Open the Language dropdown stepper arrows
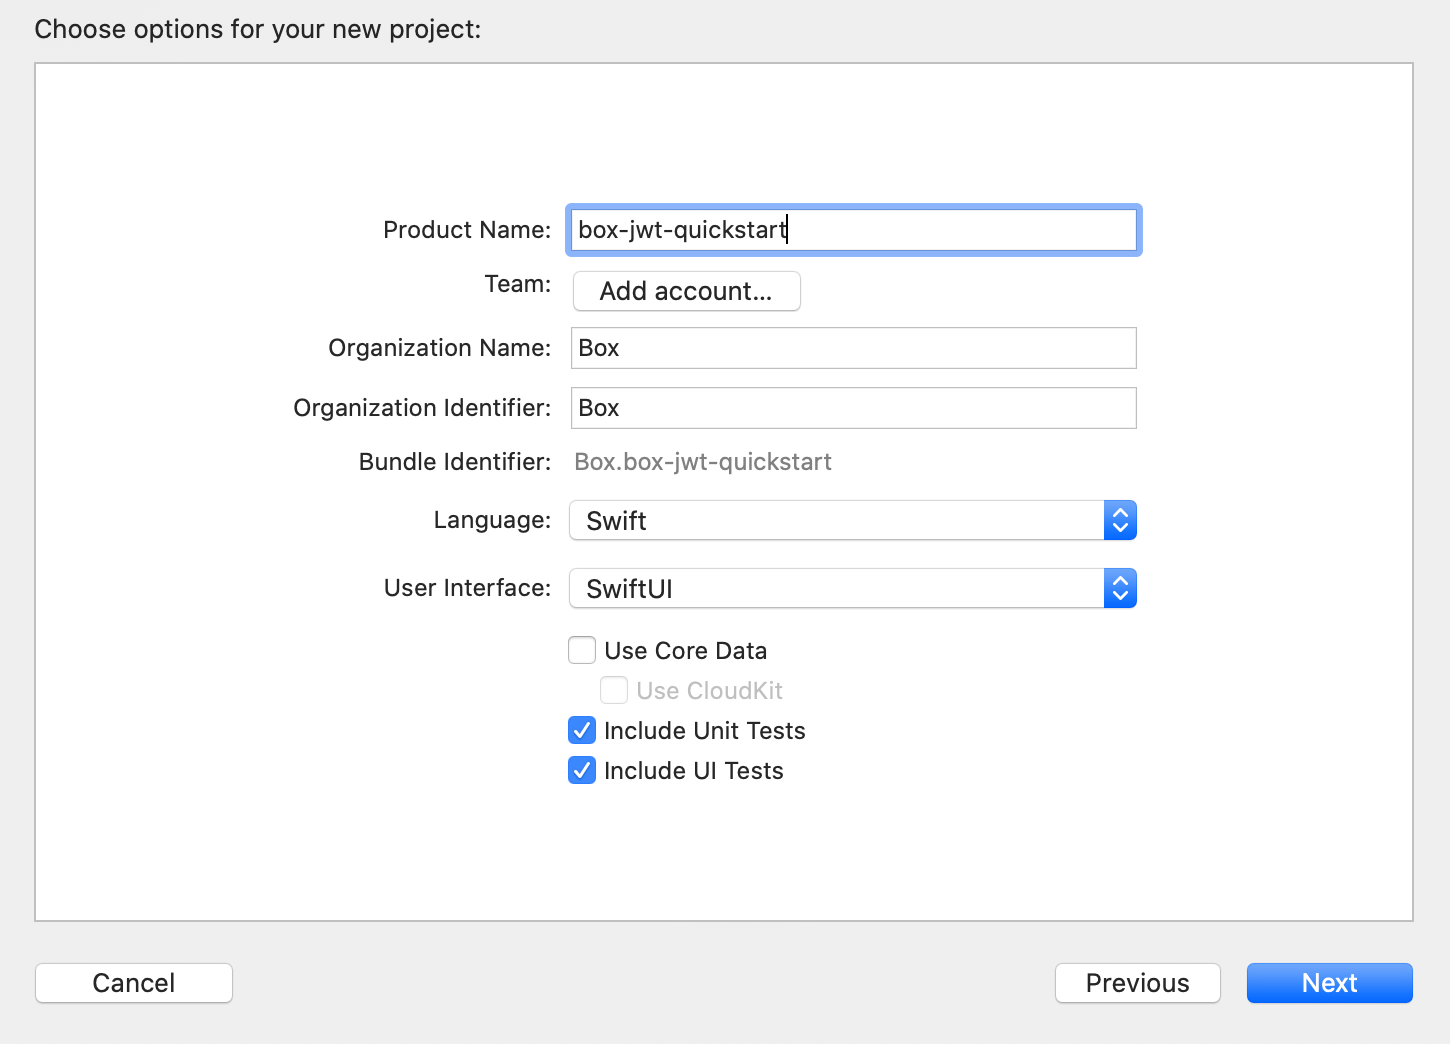This screenshot has height=1044, width=1450. 1120,520
